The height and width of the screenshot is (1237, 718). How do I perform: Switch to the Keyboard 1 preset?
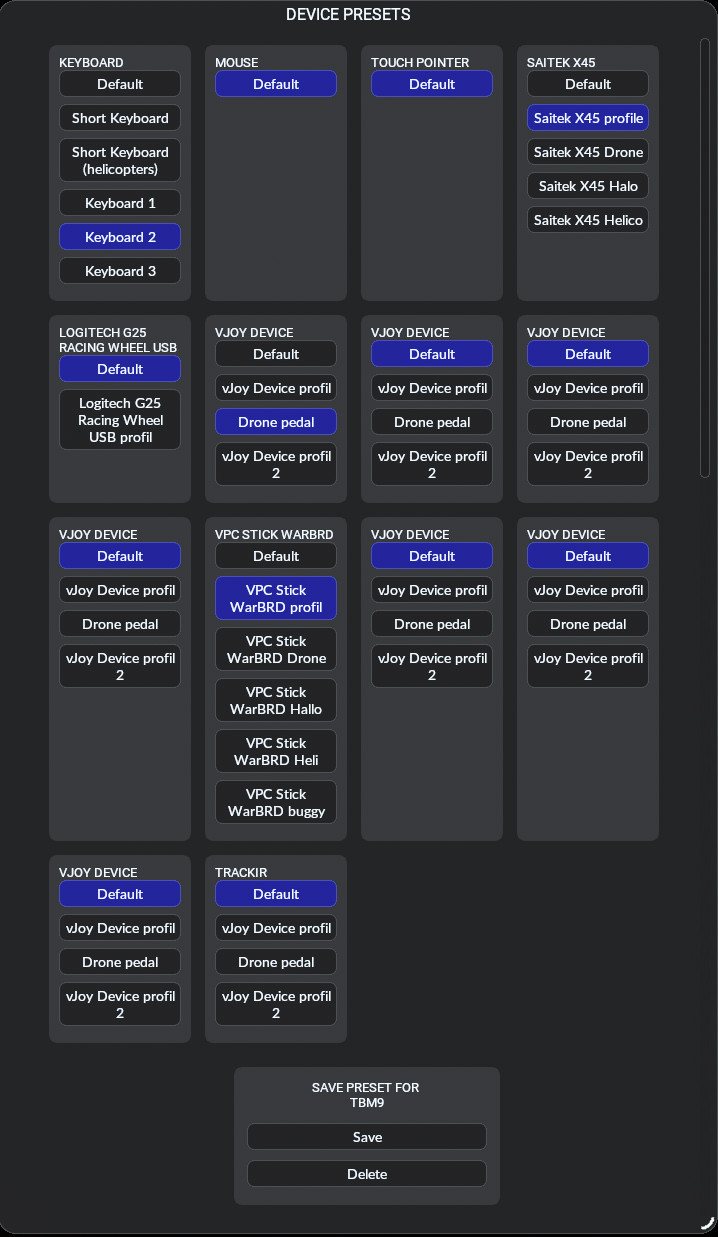tap(119, 202)
